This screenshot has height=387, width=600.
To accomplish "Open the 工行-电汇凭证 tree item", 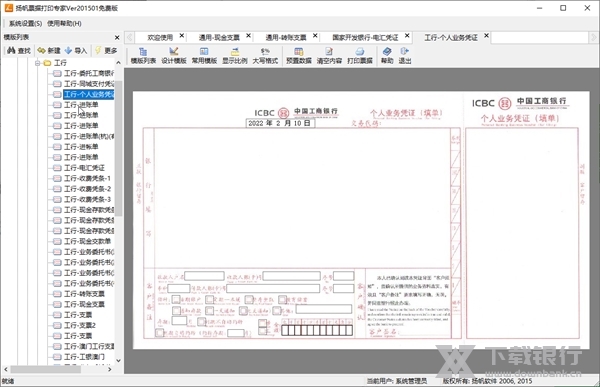I will tap(84, 168).
